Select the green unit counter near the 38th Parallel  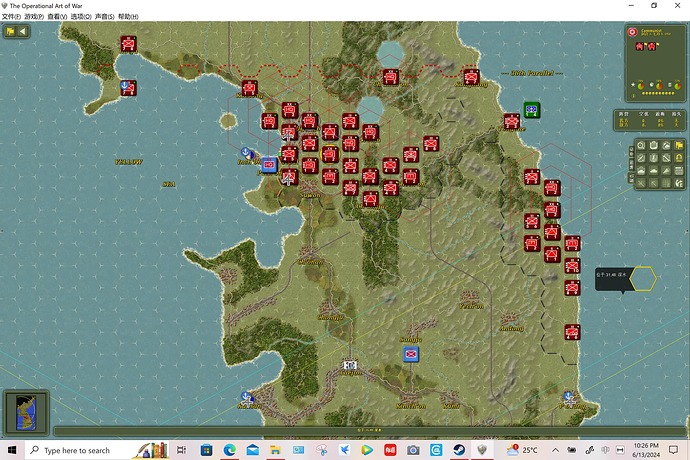(532, 110)
